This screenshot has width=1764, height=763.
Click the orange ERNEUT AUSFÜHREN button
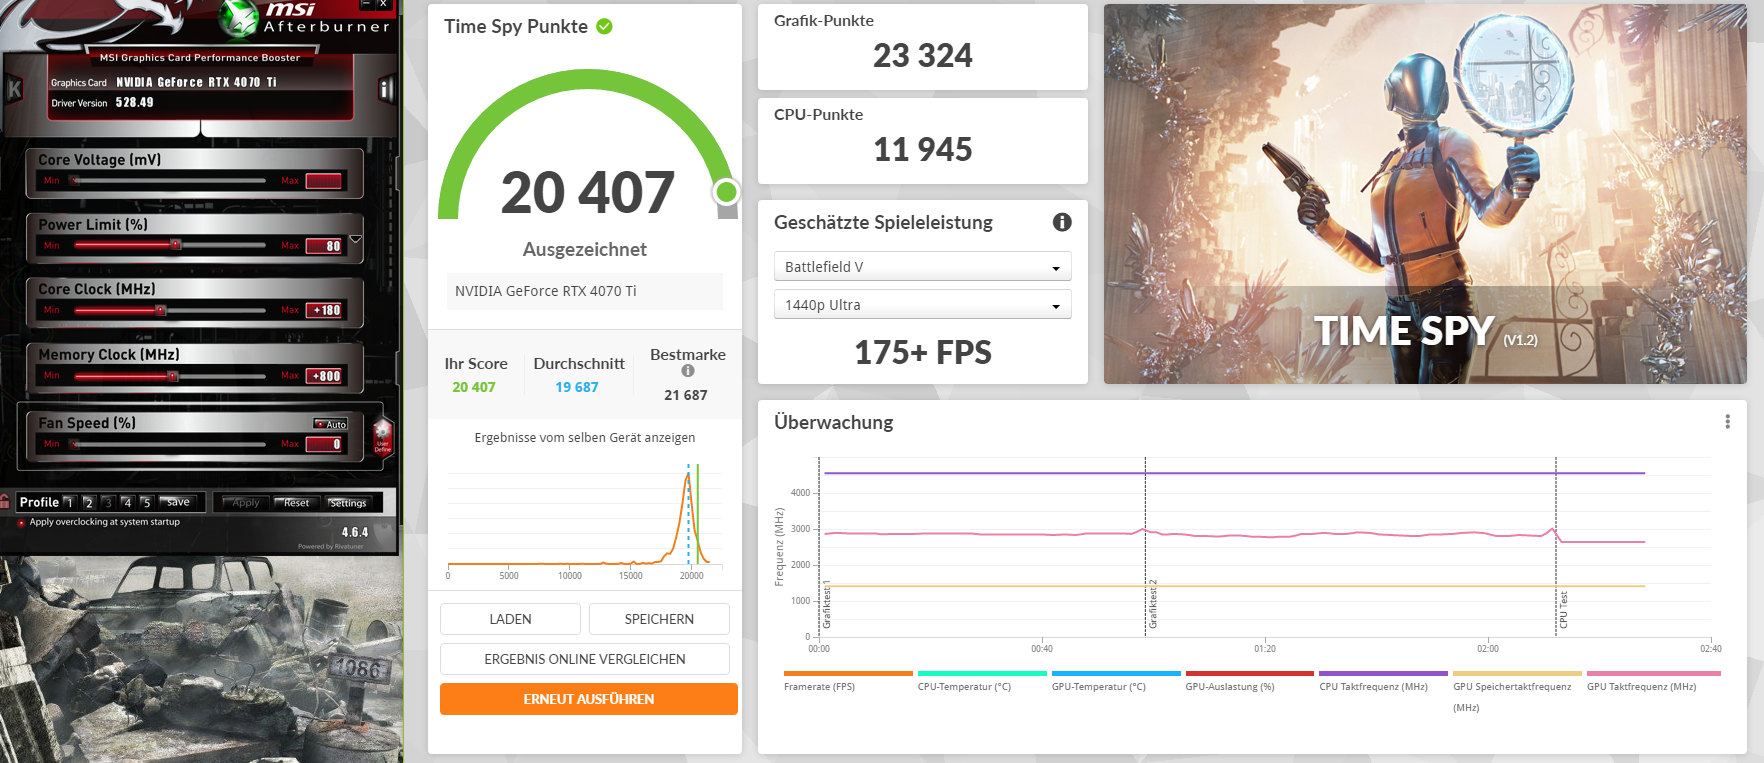[x=589, y=699]
